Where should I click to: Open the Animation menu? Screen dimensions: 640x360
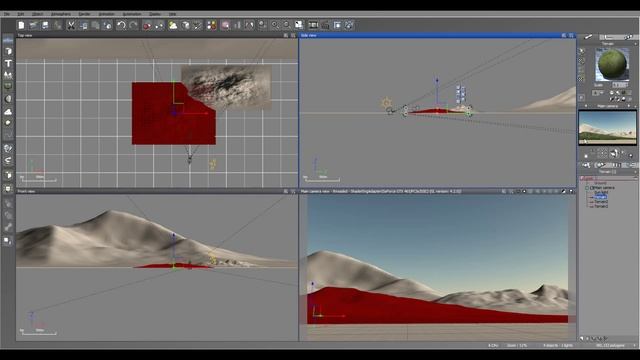pyautogui.click(x=107, y=14)
